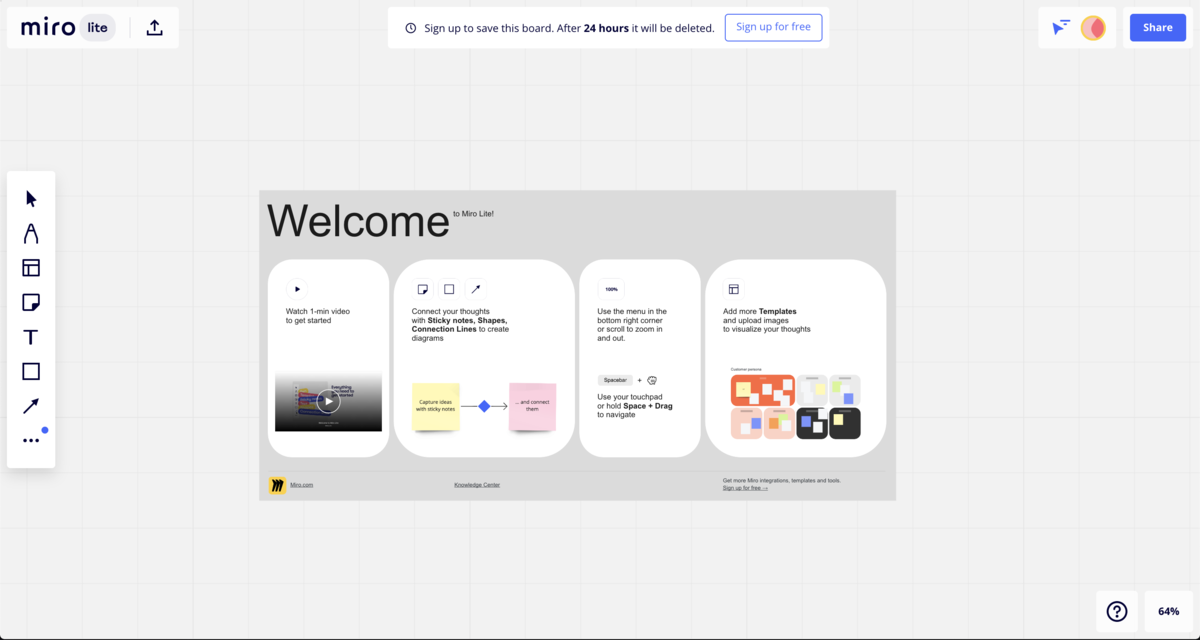Viewport: 1200px width, 640px height.
Task: Click the yellow Miro logo in footer
Action: pyautogui.click(x=277, y=485)
